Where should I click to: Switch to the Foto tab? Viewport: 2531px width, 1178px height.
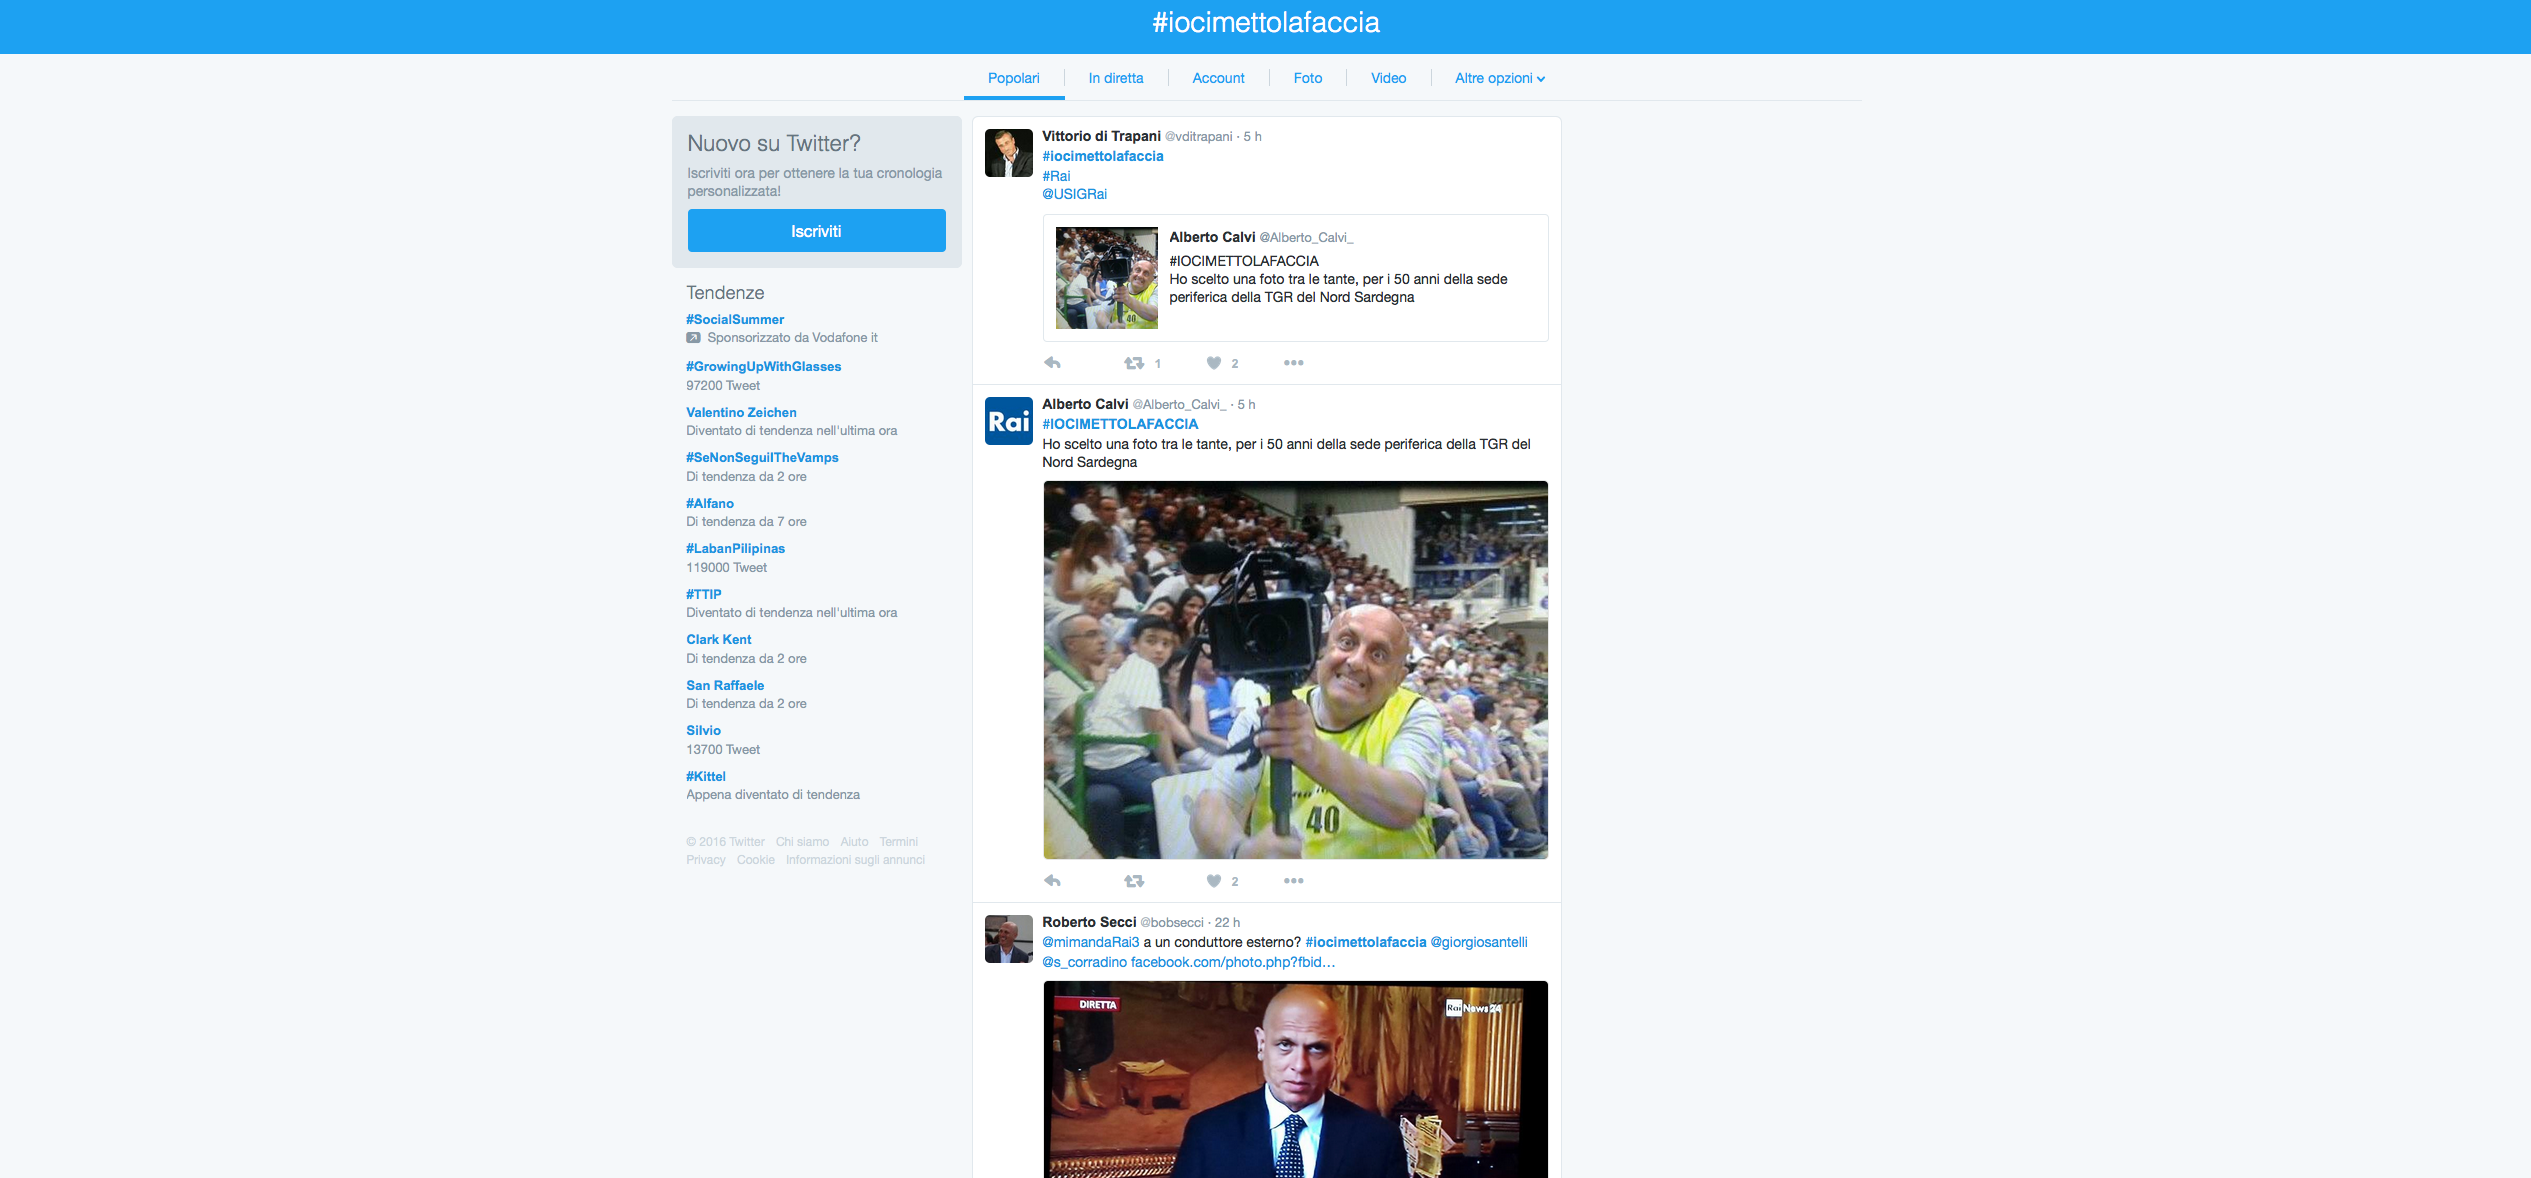(1307, 78)
